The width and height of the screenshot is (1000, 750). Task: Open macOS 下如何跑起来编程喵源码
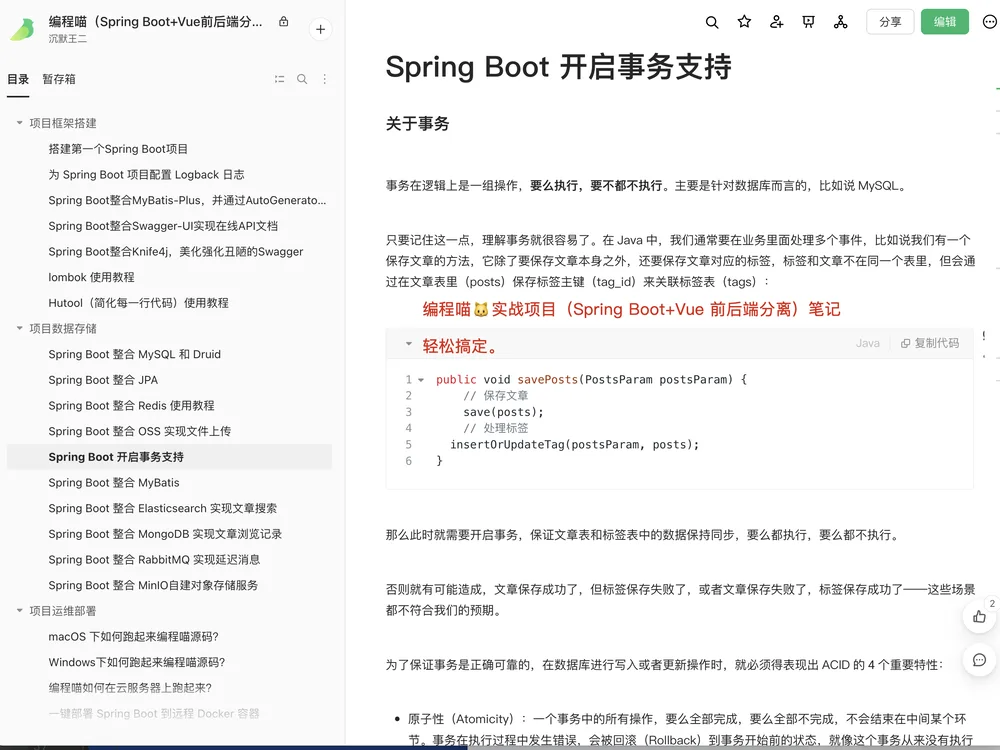click(133, 636)
